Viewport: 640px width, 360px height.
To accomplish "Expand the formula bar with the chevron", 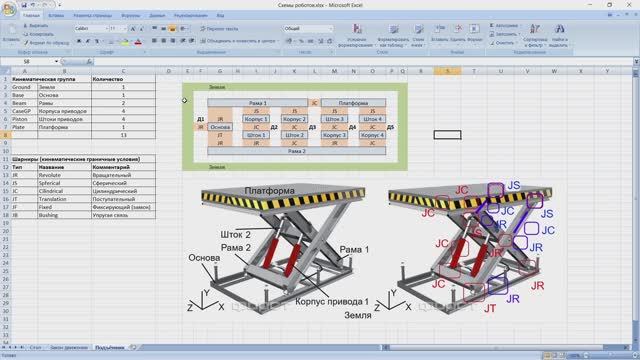I will click(636, 62).
